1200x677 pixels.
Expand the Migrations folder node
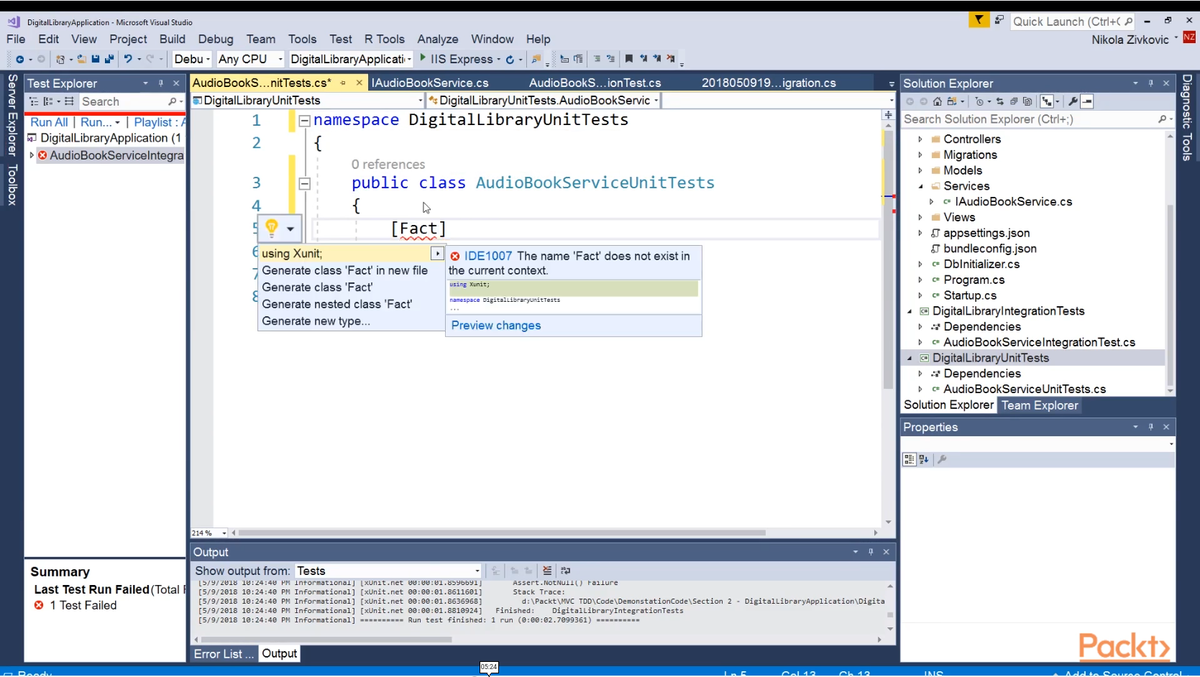(920, 155)
